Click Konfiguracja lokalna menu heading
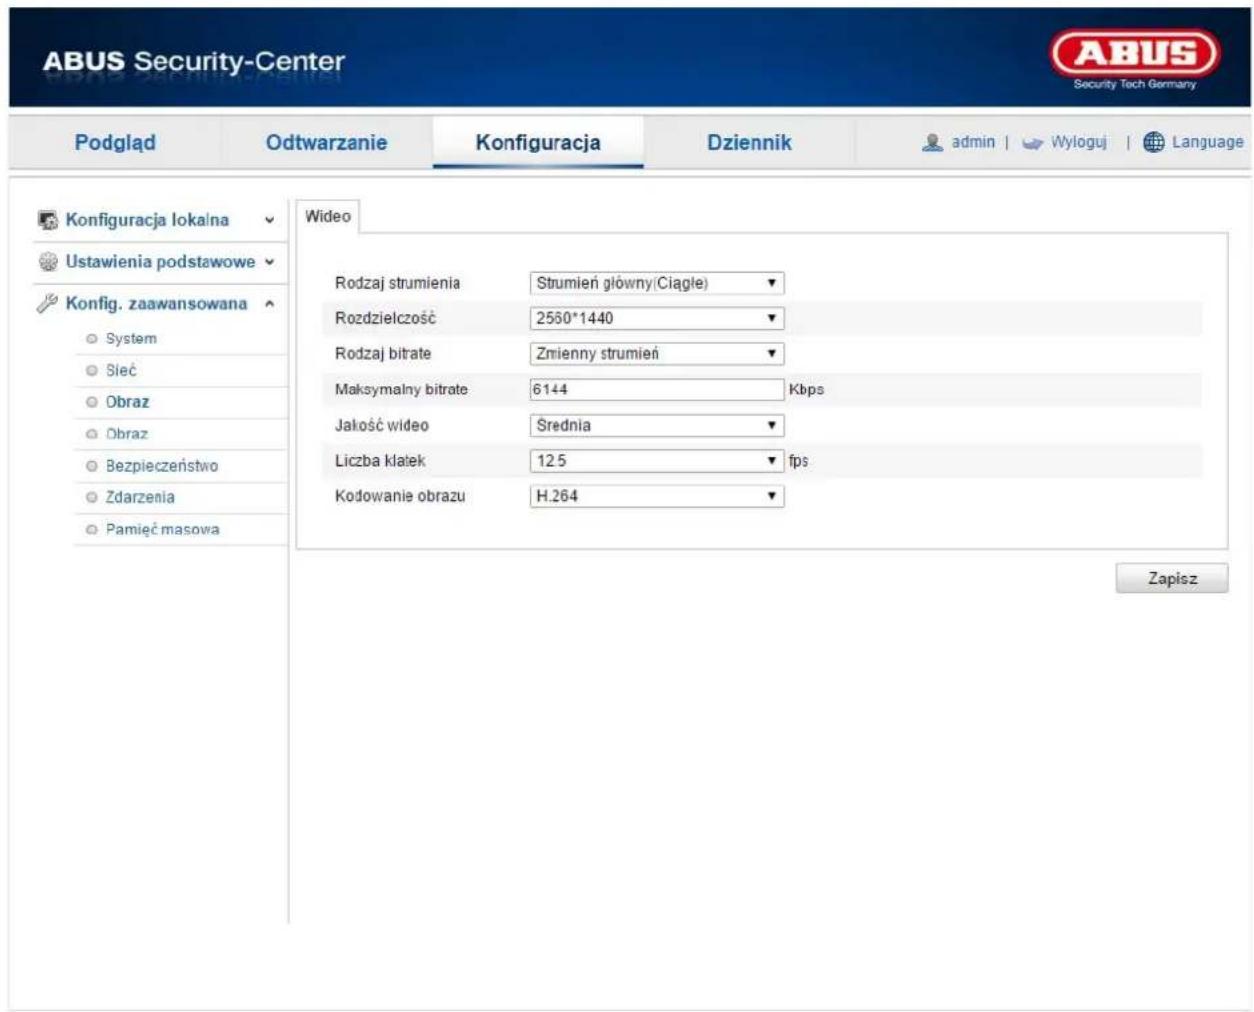1254x1012 pixels. click(147, 220)
